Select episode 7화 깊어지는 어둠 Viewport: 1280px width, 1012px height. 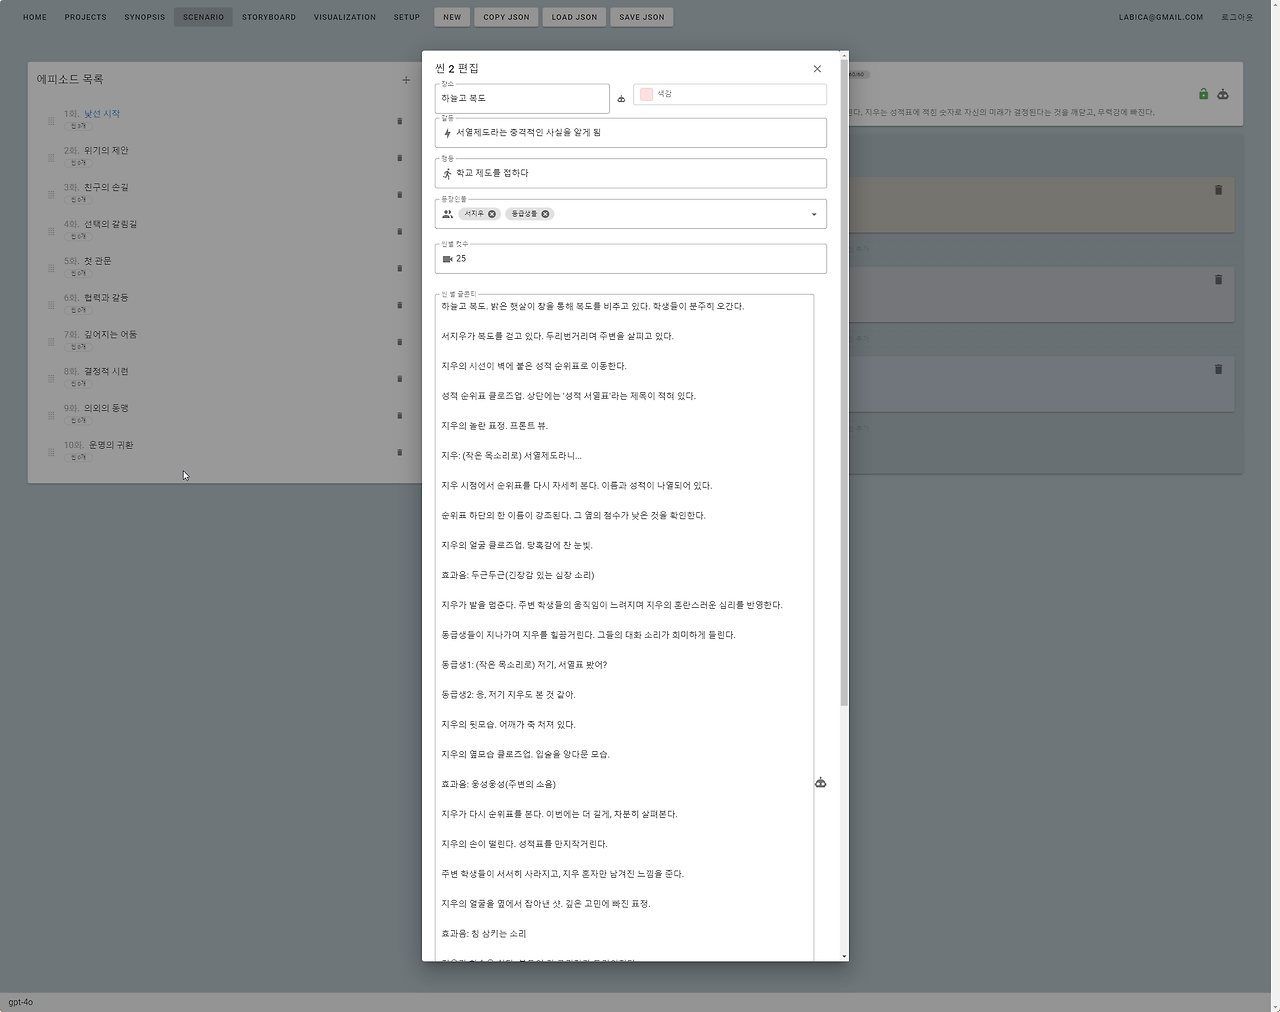(101, 335)
